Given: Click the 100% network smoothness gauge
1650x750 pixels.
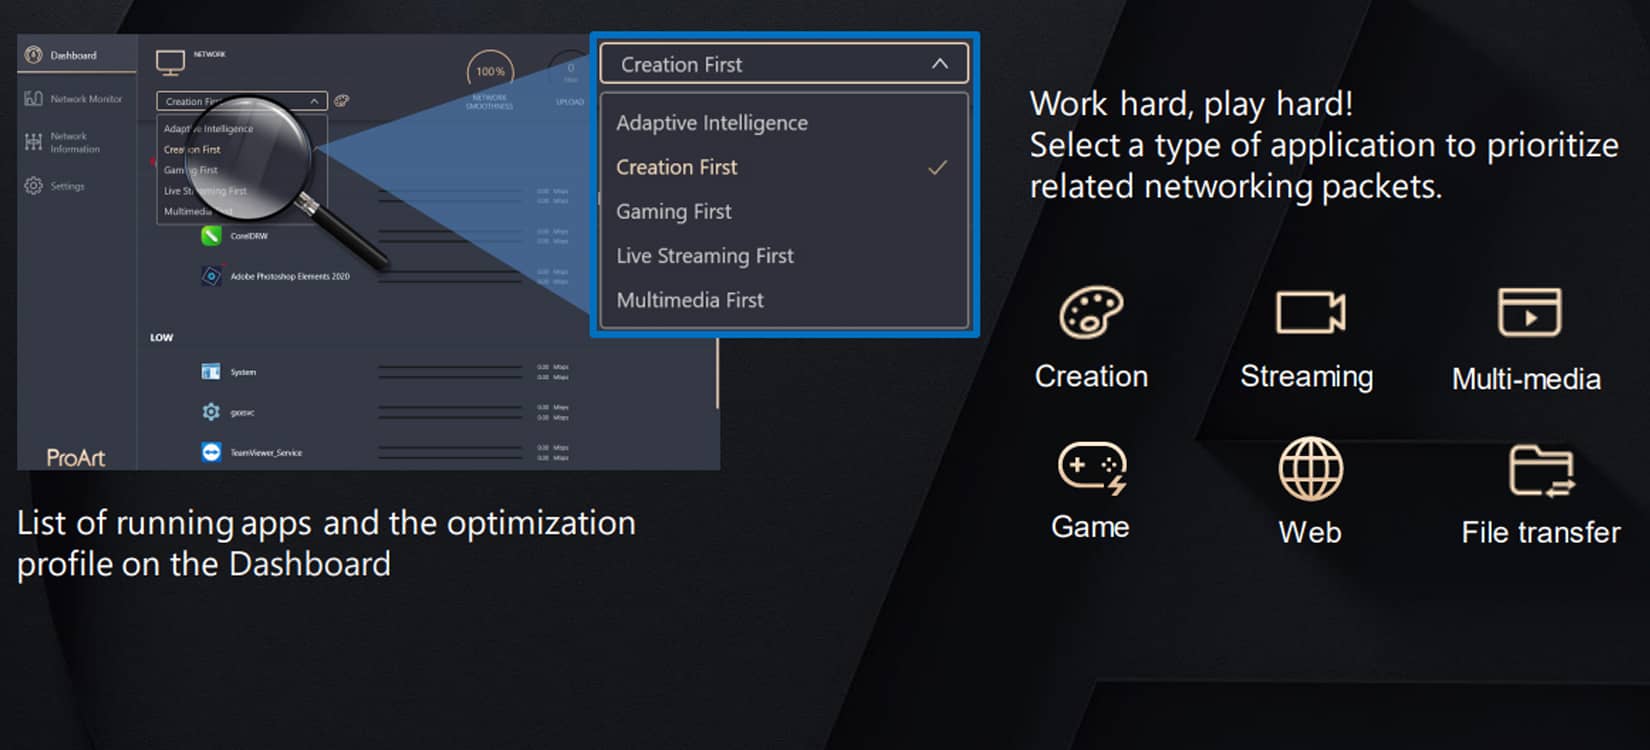Looking at the screenshot, I should point(490,72).
